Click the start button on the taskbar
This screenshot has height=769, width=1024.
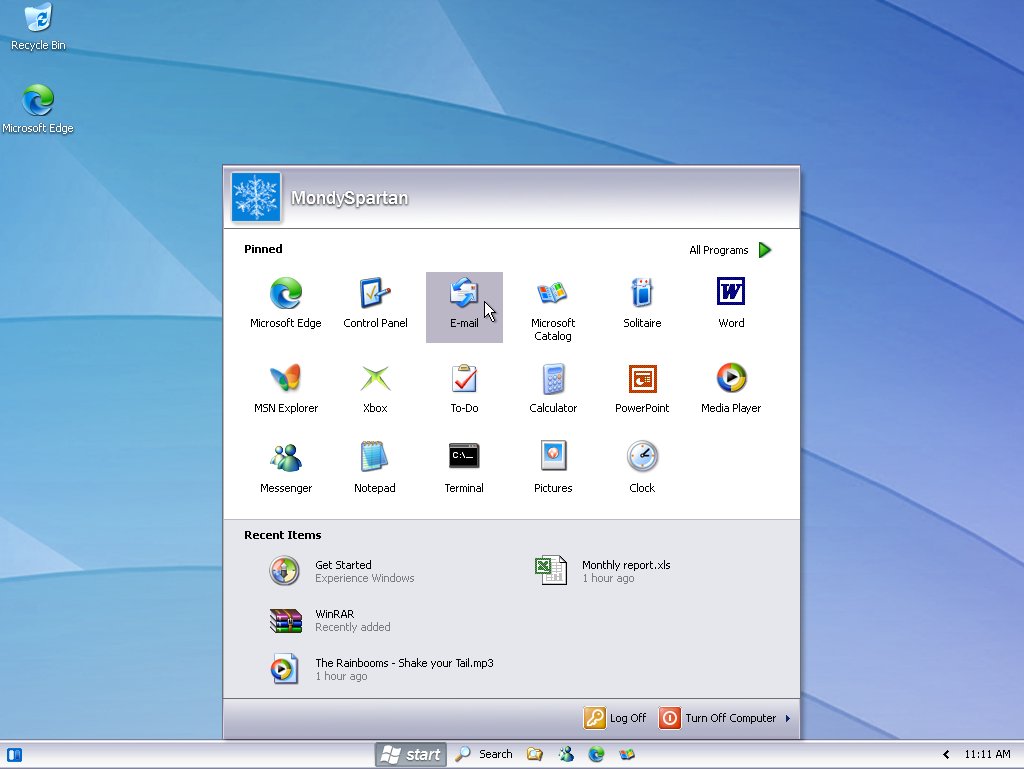pyautogui.click(x=411, y=755)
